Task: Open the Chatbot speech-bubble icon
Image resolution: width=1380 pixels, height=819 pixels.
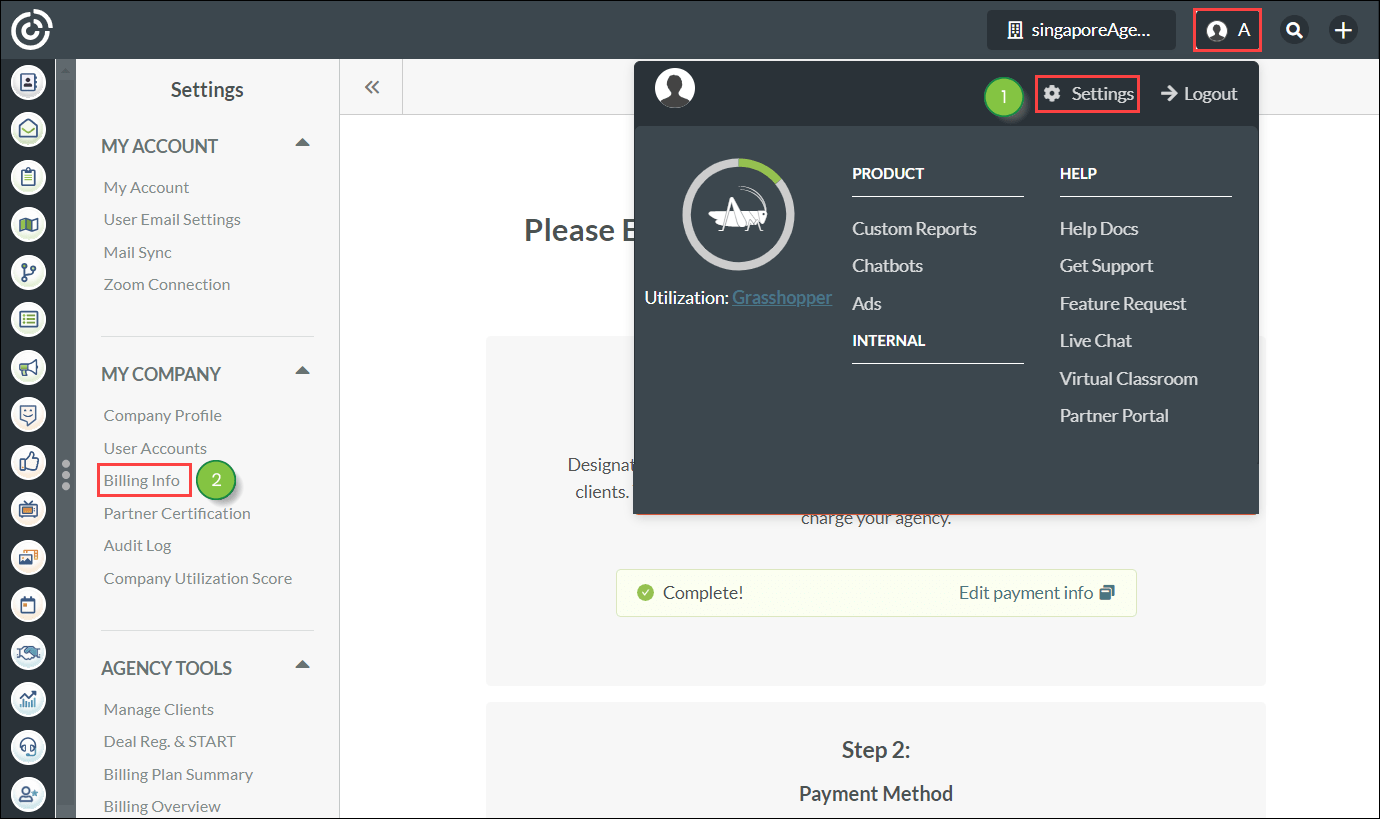Action: pyautogui.click(x=28, y=414)
